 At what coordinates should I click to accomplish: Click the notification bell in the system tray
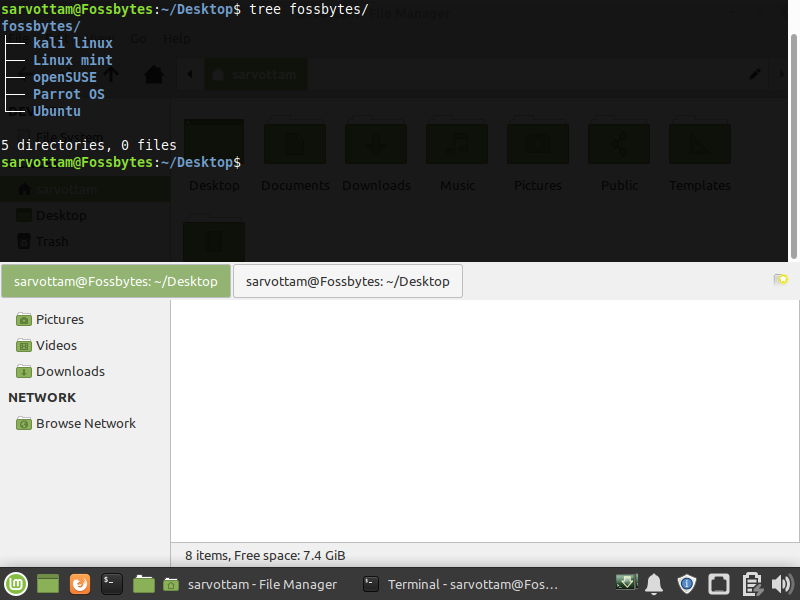point(654,583)
